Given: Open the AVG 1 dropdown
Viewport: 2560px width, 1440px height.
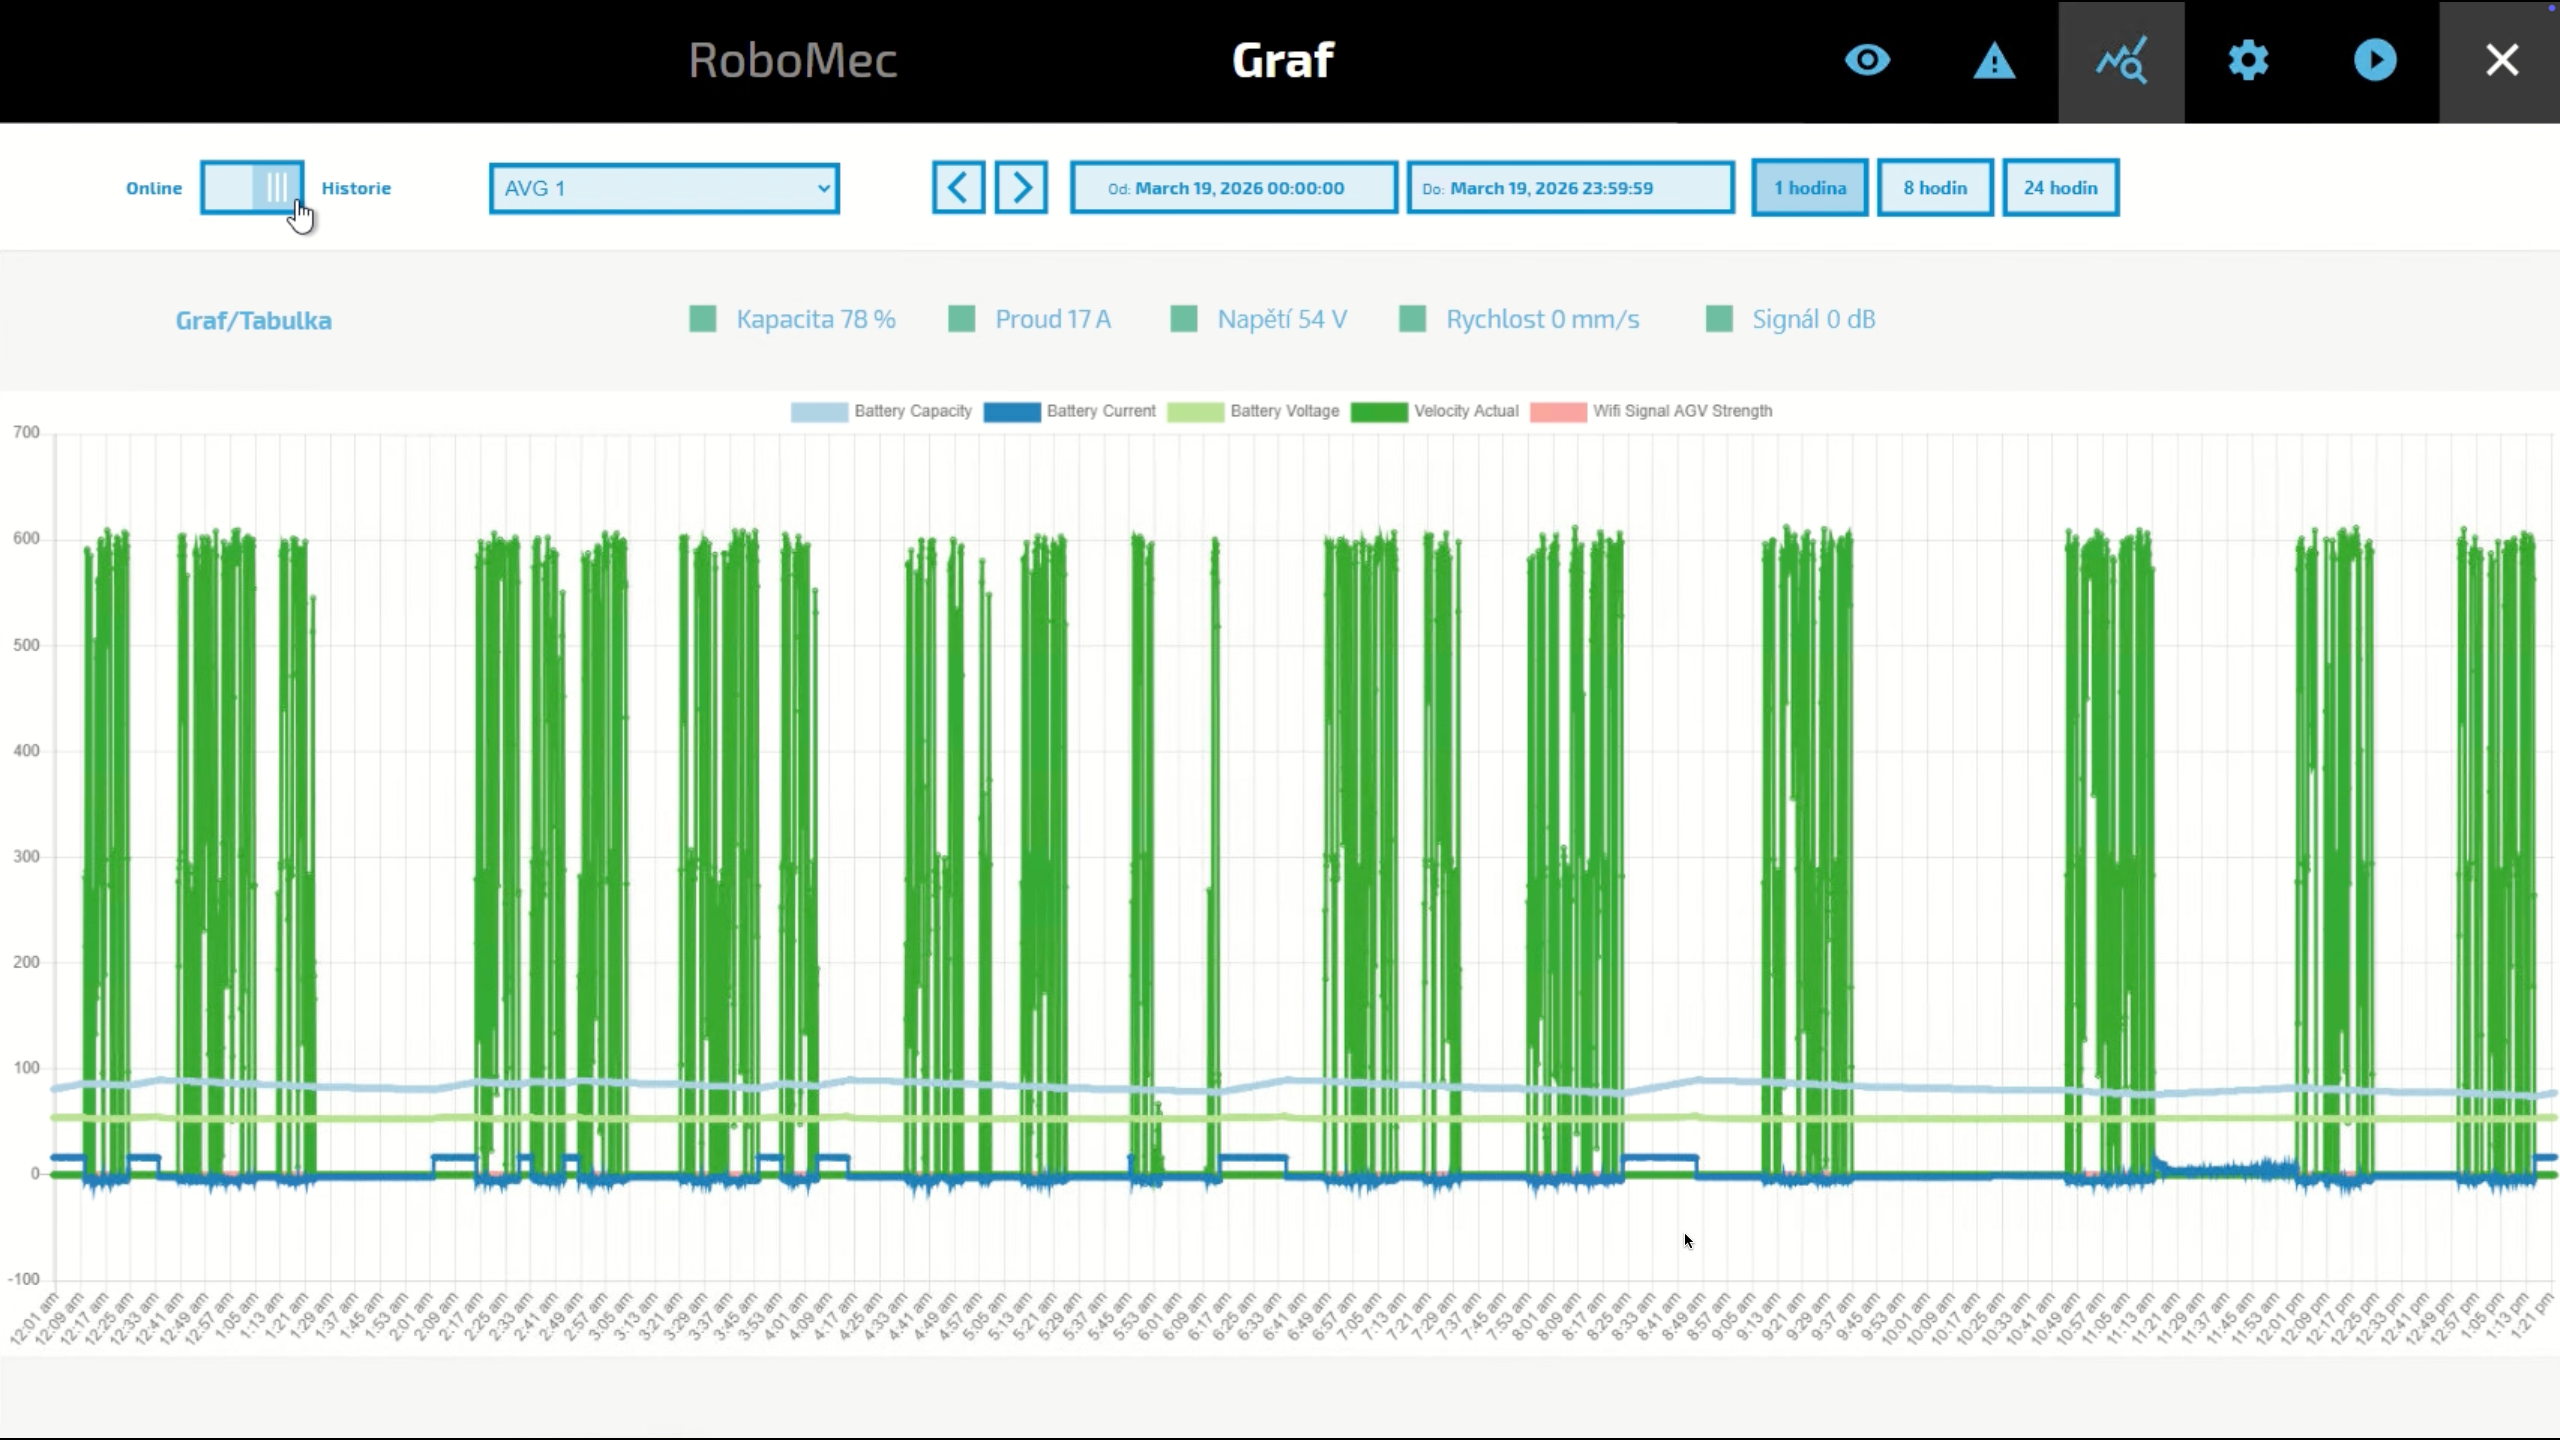Looking at the screenshot, I should pyautogui.click(x=664, y=188).
